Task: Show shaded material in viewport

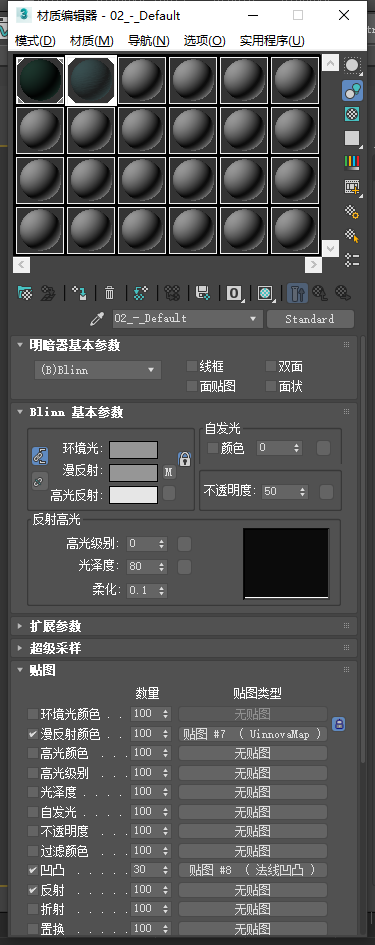Action: (x=265, y=293)
